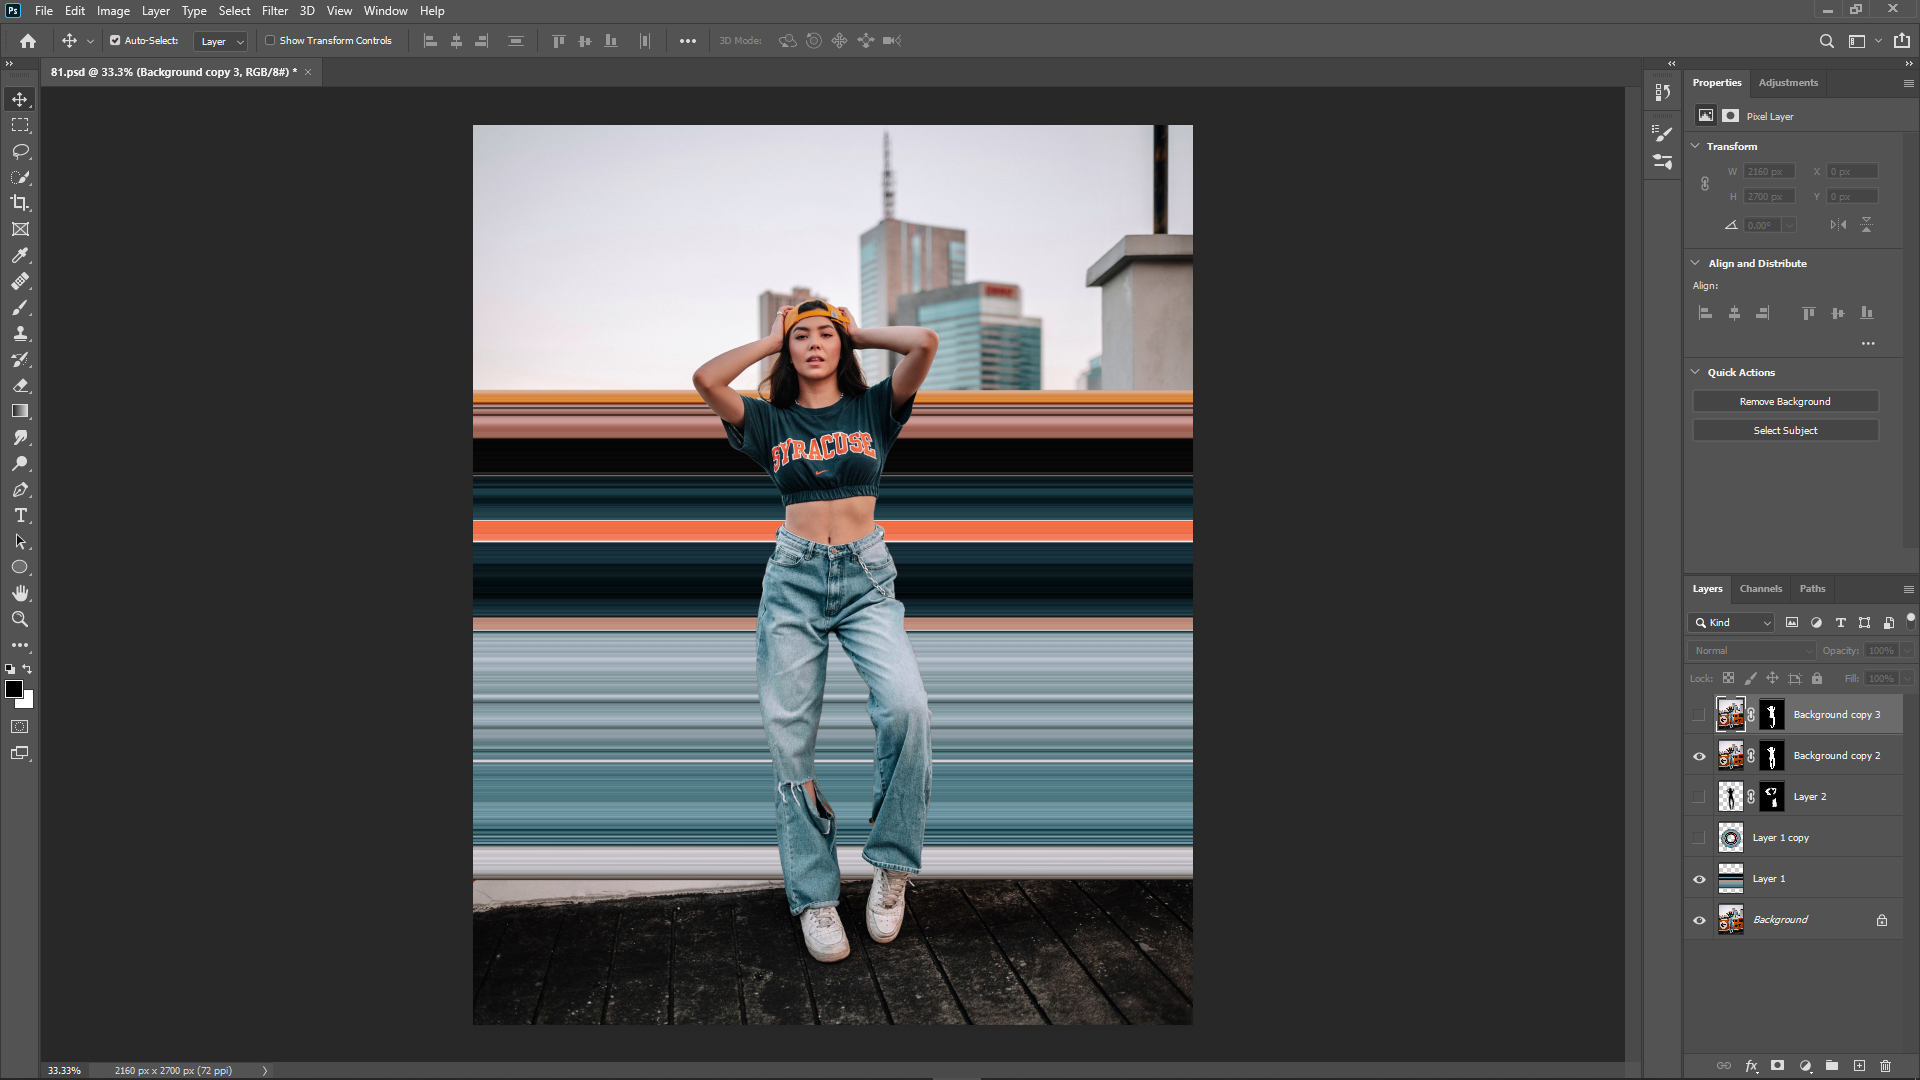
Task: Collapse the Transform section
Action: coord(1695,146)
